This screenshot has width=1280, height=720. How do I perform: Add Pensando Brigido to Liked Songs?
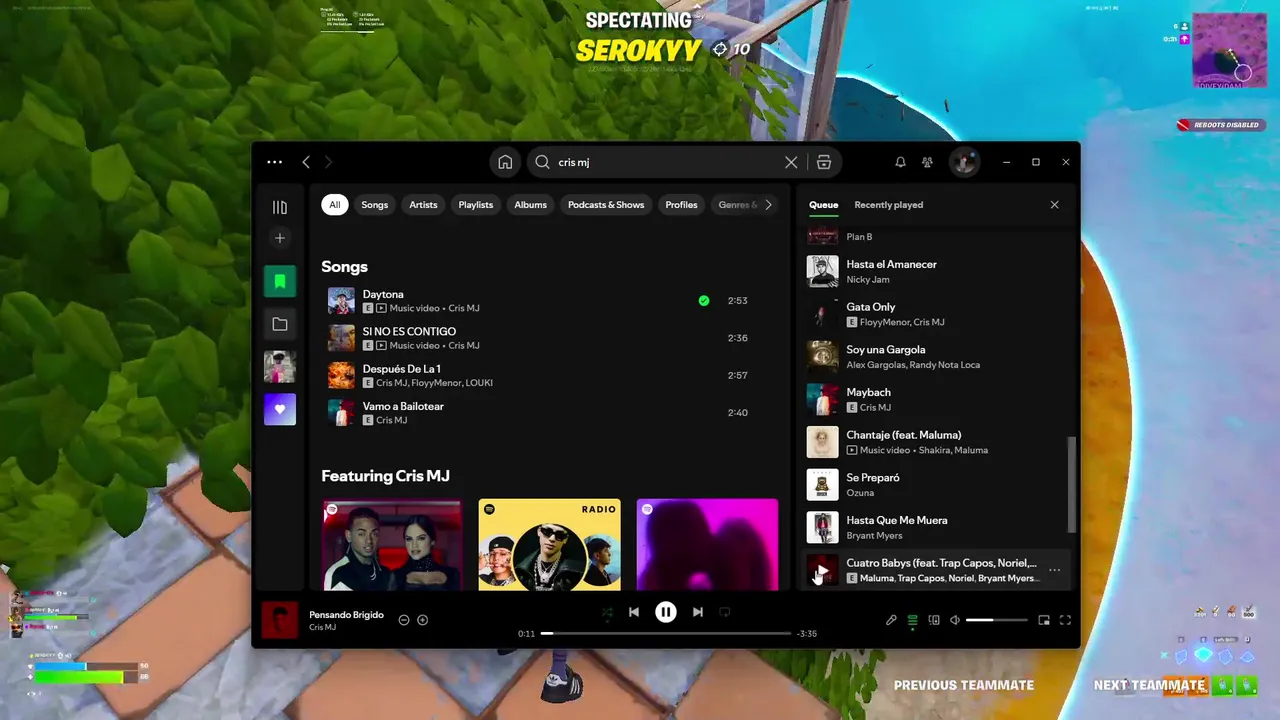point(422,620)
